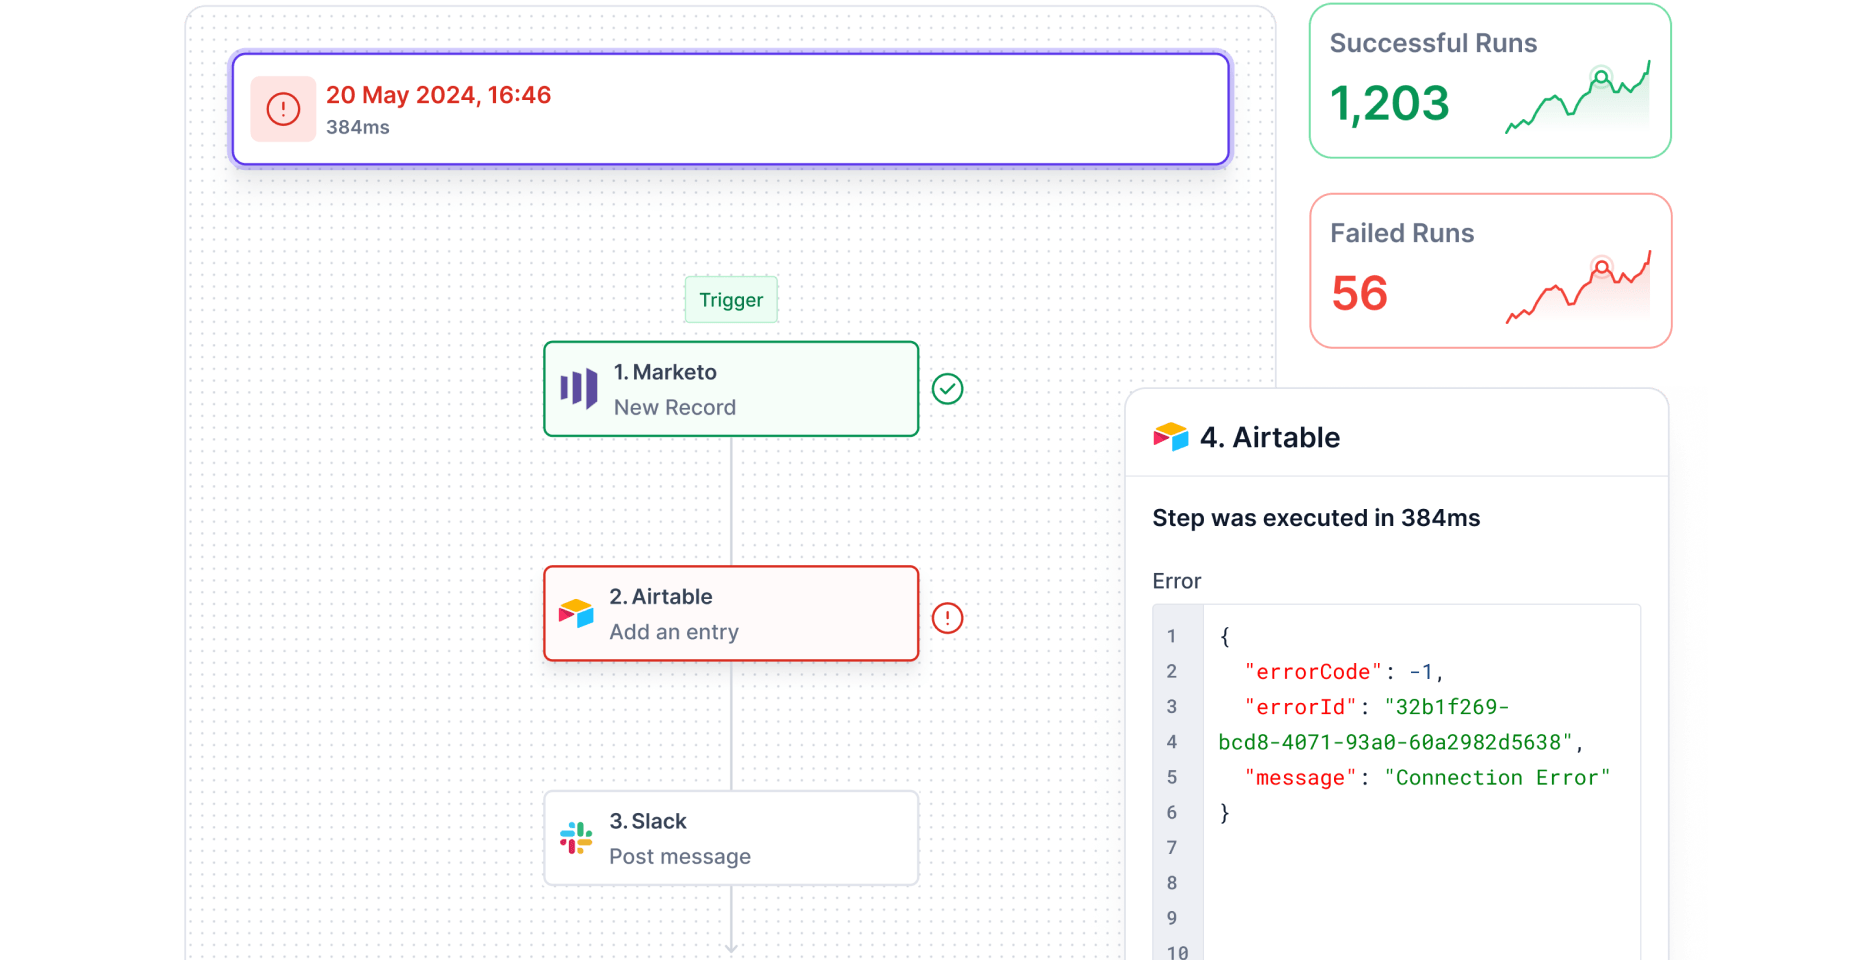Click the green Successful Runs sparkline chart
This screenshot has width=1860, height=960.
click(x=1578, y=97)
